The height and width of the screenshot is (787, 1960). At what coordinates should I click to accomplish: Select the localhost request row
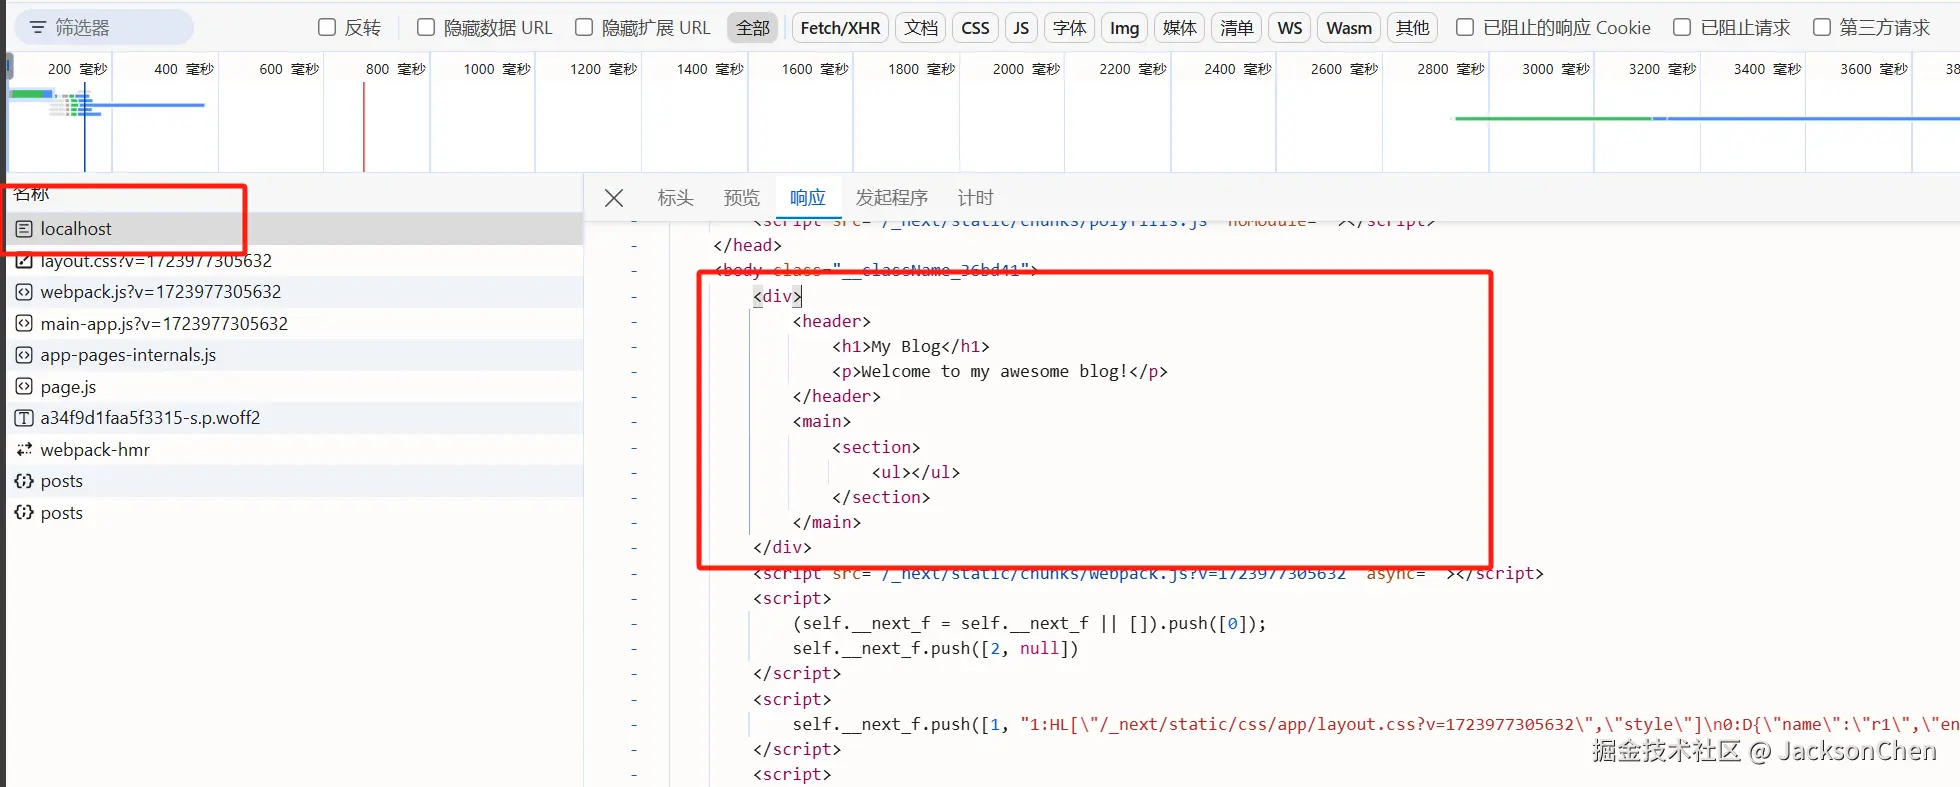[294, 229]
